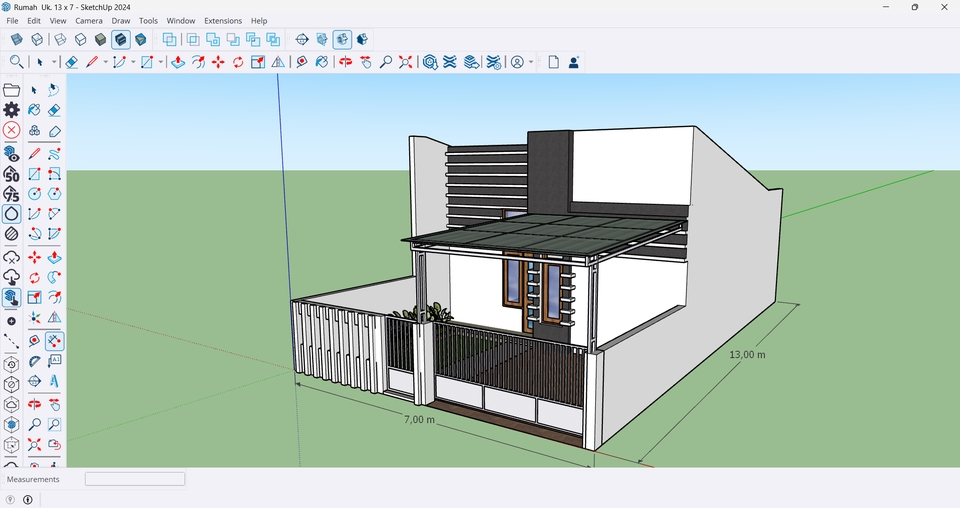Toggle X-Ray face style
Image resolution: width=960 pixels, height=508 pixels.
pyautogui.click(x=17, y=40)
